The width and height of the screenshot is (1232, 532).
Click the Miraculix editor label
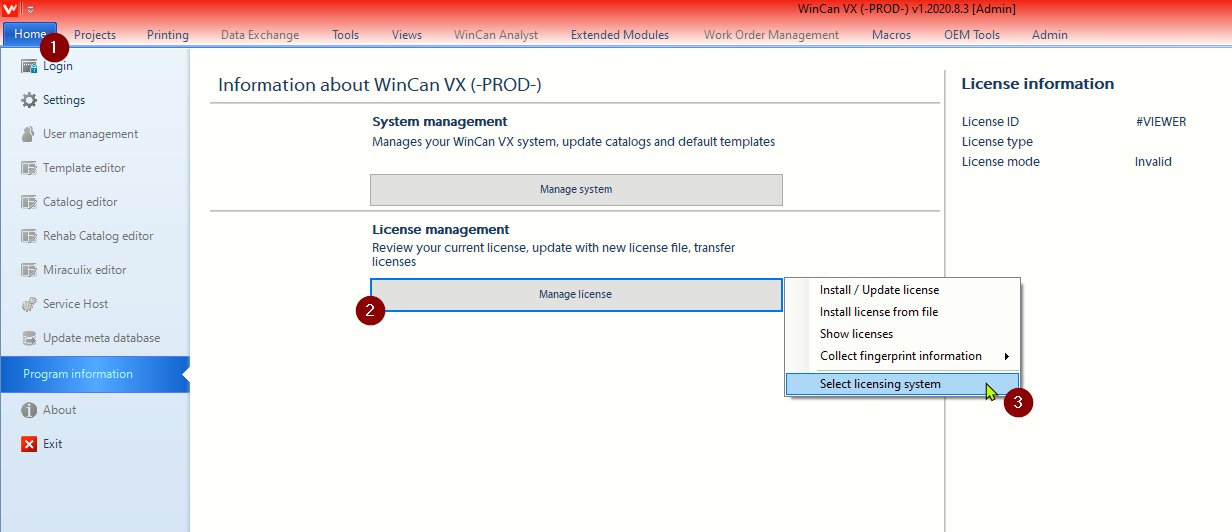click(x=85, y=270)
